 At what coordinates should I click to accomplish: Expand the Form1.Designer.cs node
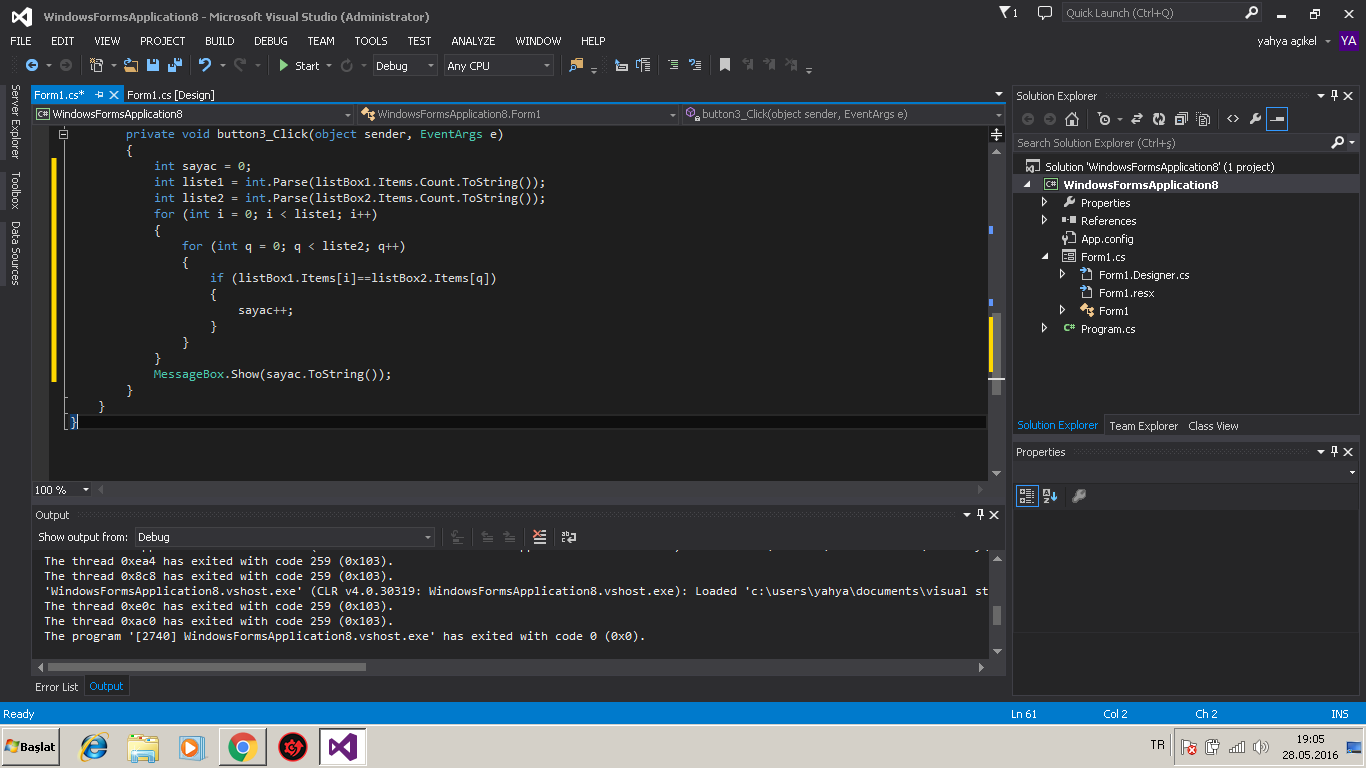pyautogui.click(x=1063, y=275)
